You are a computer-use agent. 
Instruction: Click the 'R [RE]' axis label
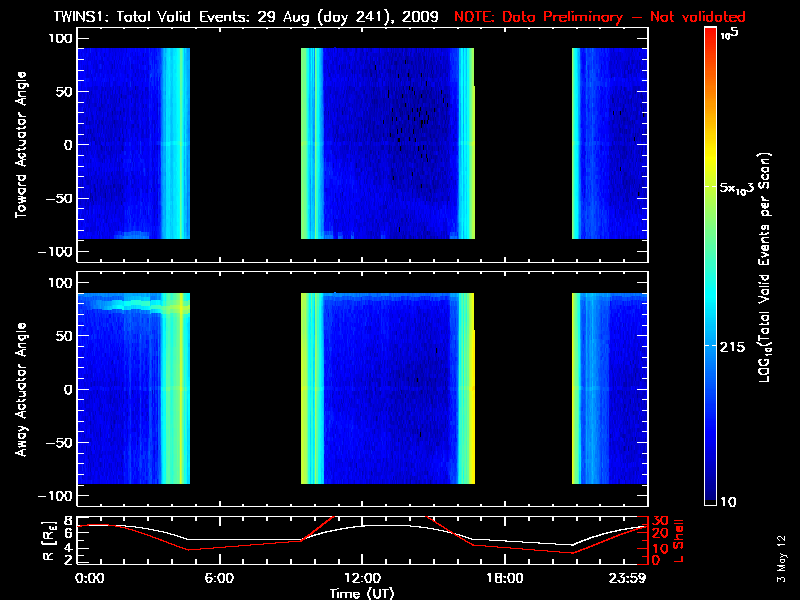(x=48, y=541)
